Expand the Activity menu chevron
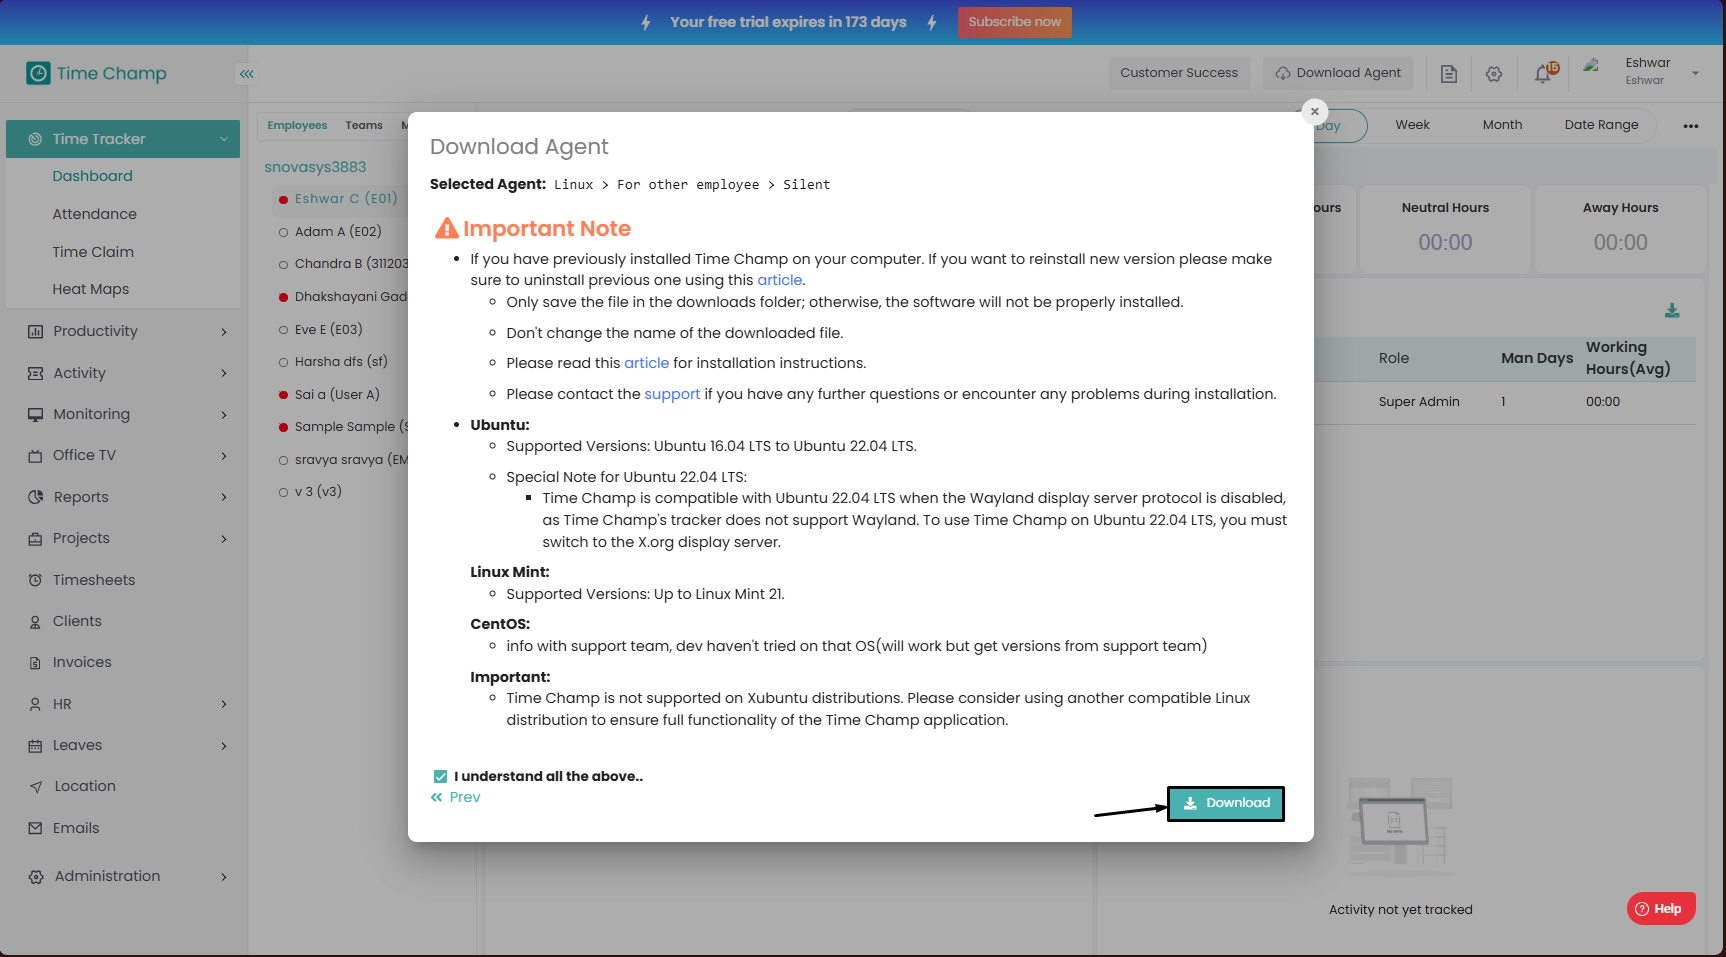1726x957 pixels. point(224,373)
